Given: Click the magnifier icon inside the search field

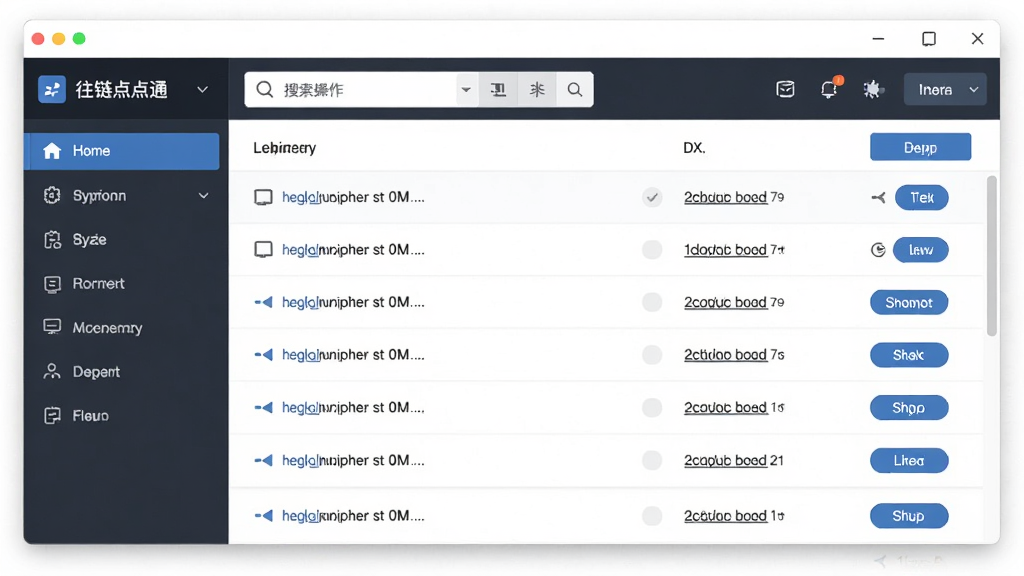Looking at the screenshot, I should (x=264, y=89).
